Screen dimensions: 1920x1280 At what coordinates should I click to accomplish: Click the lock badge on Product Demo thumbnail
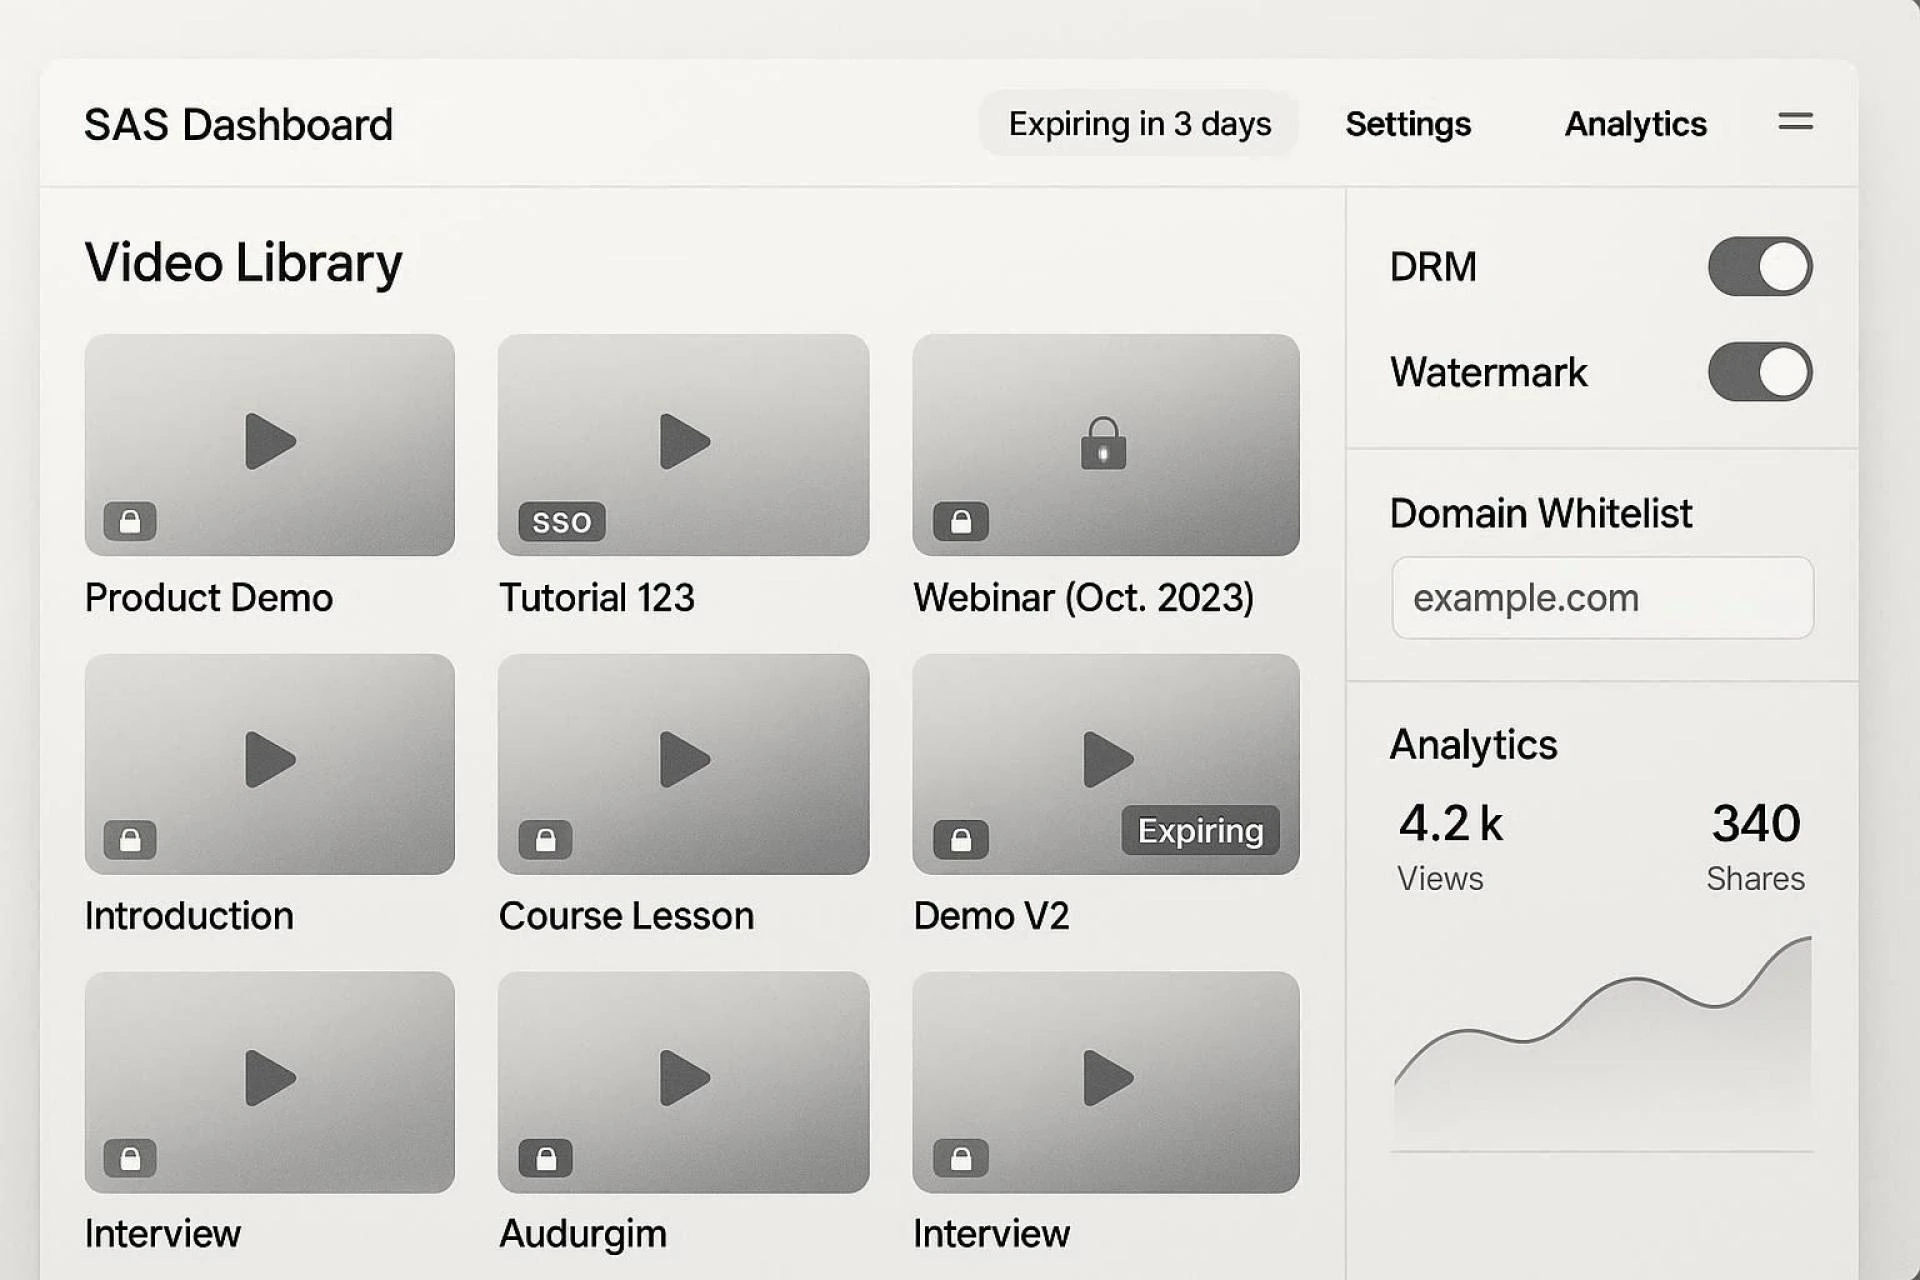point(130,521)
